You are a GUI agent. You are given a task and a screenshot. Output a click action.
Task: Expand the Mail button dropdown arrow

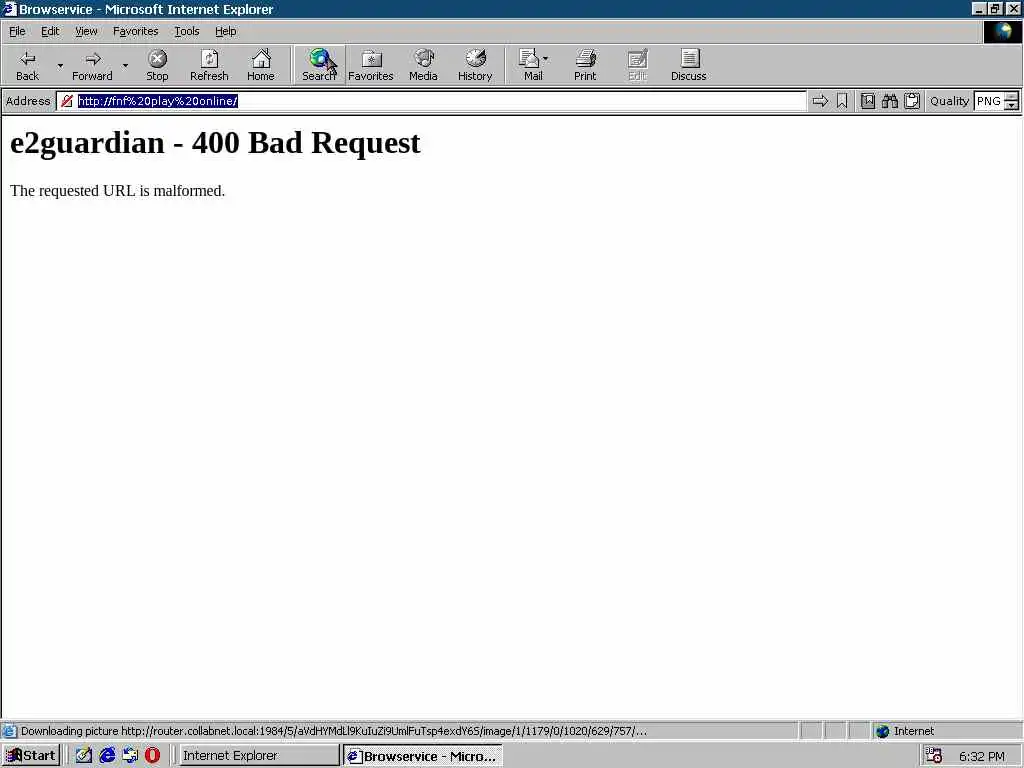click(x=546, y=59)
